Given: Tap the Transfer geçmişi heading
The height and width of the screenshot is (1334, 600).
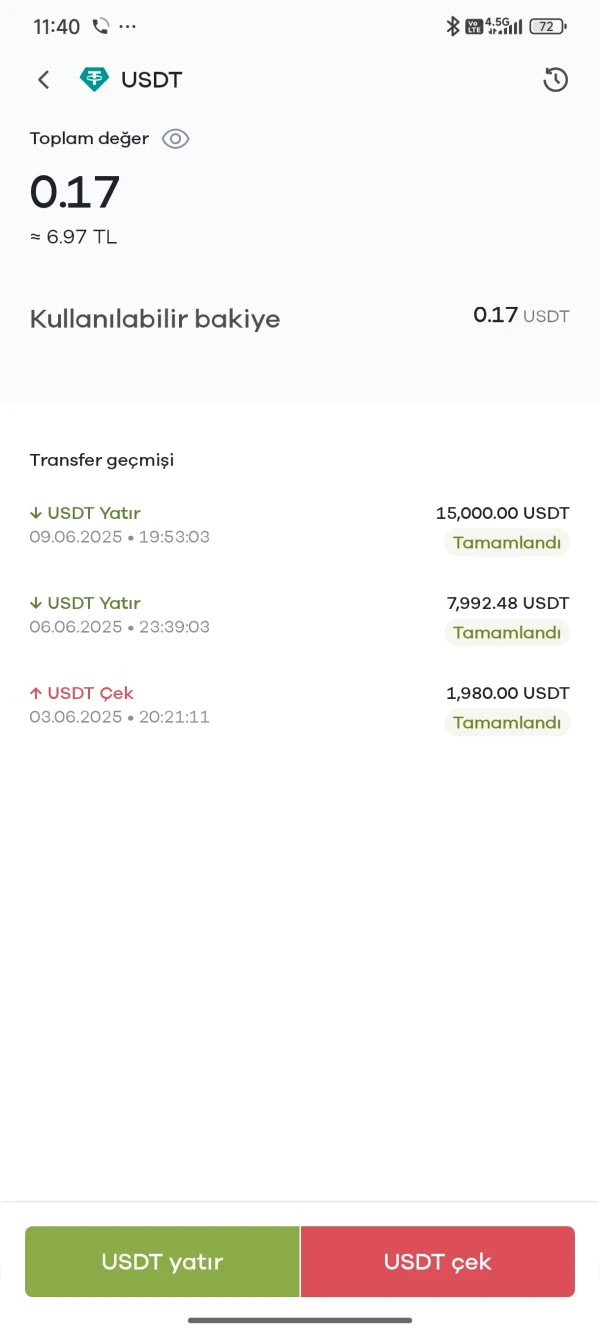Looking at the screenshot, I should click(102, 460).
